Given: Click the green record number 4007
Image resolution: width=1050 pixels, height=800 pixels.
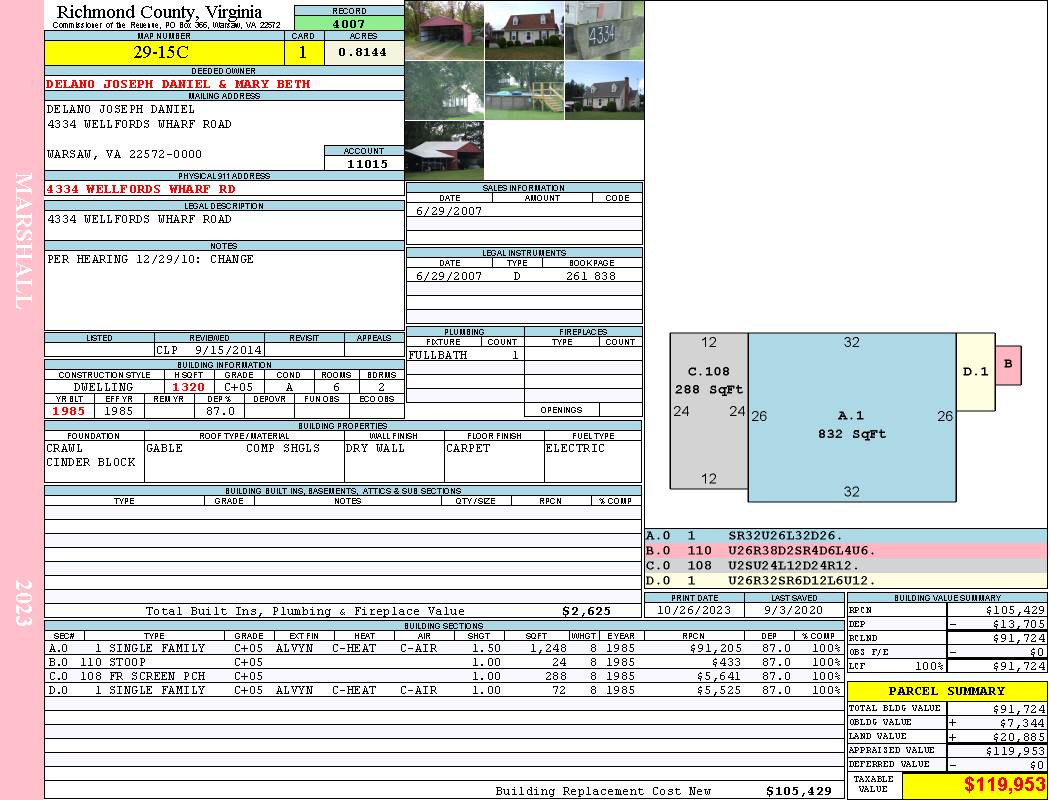Looking at the screenshot, I should pos(349,23).
